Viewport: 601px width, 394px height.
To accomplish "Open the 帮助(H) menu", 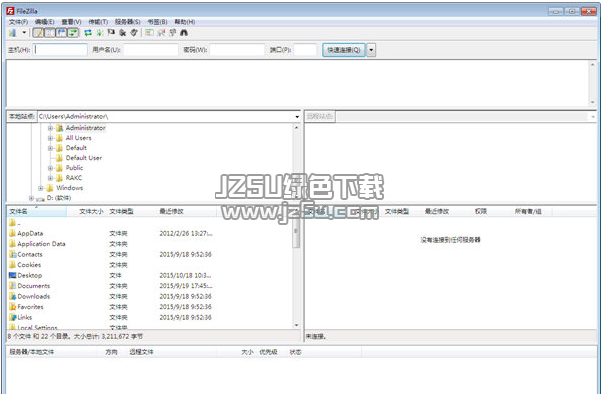I will pos(185,22).
